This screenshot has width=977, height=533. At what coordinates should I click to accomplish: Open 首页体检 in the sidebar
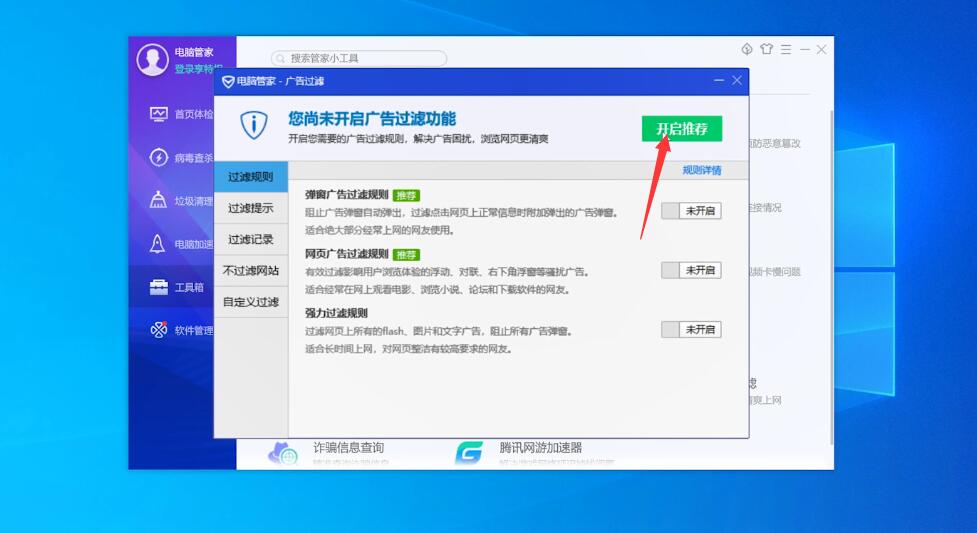click(x=181, y=114)
